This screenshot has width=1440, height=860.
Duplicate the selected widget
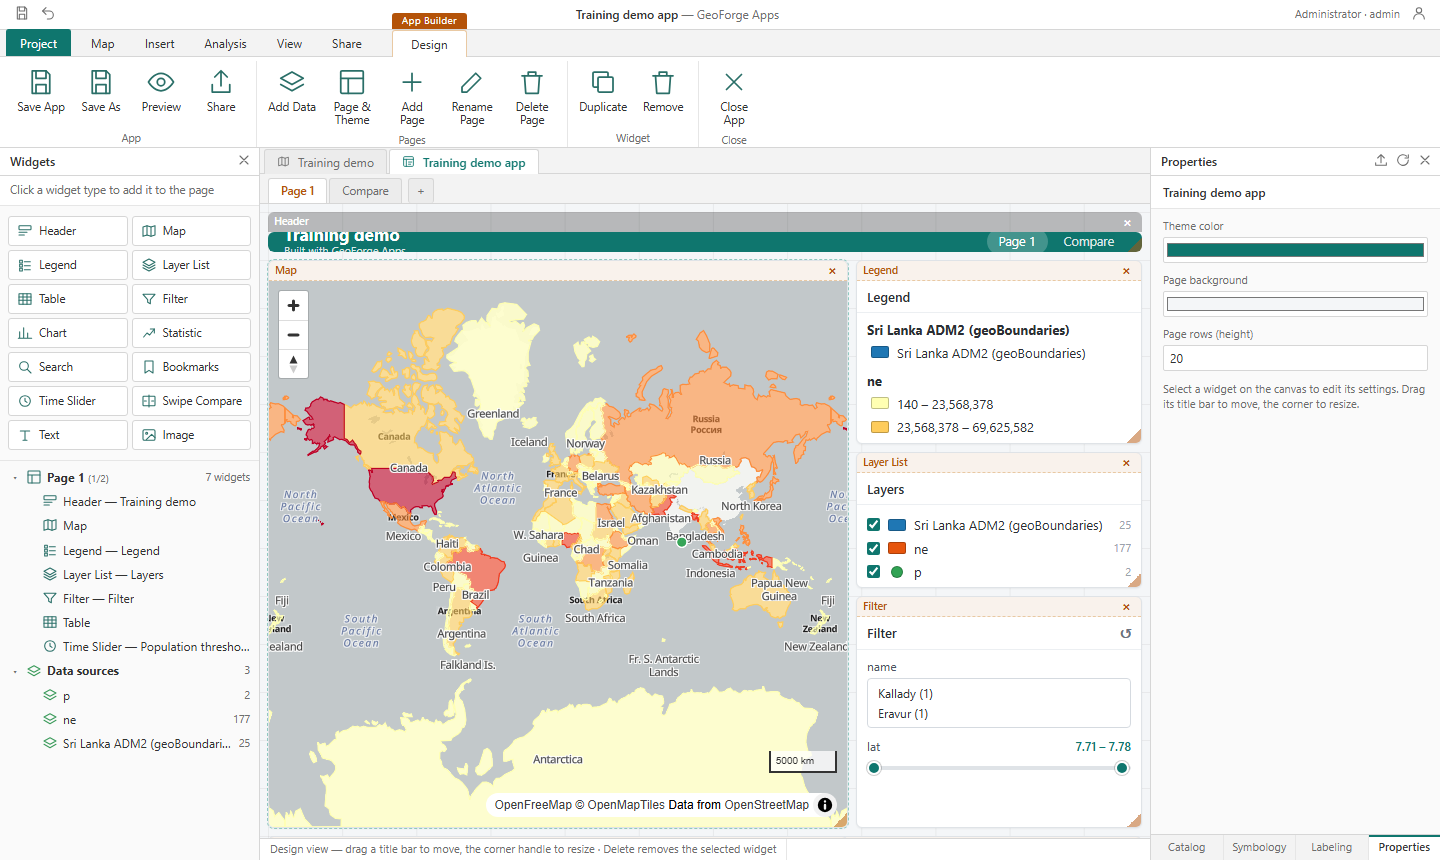[603, 92]
